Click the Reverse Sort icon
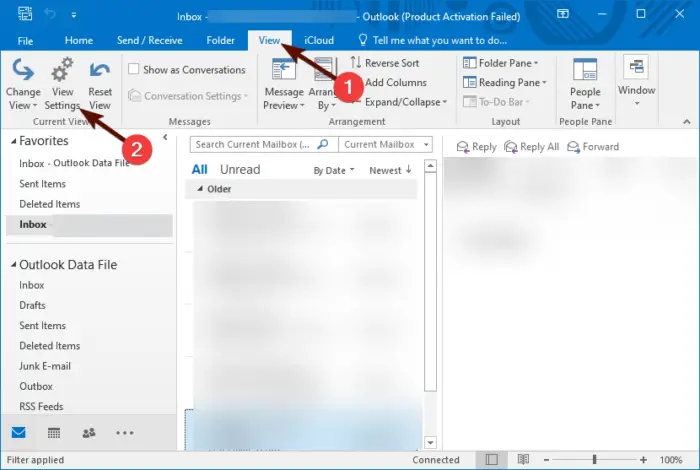The image size is (700, 470). point(356,62)
